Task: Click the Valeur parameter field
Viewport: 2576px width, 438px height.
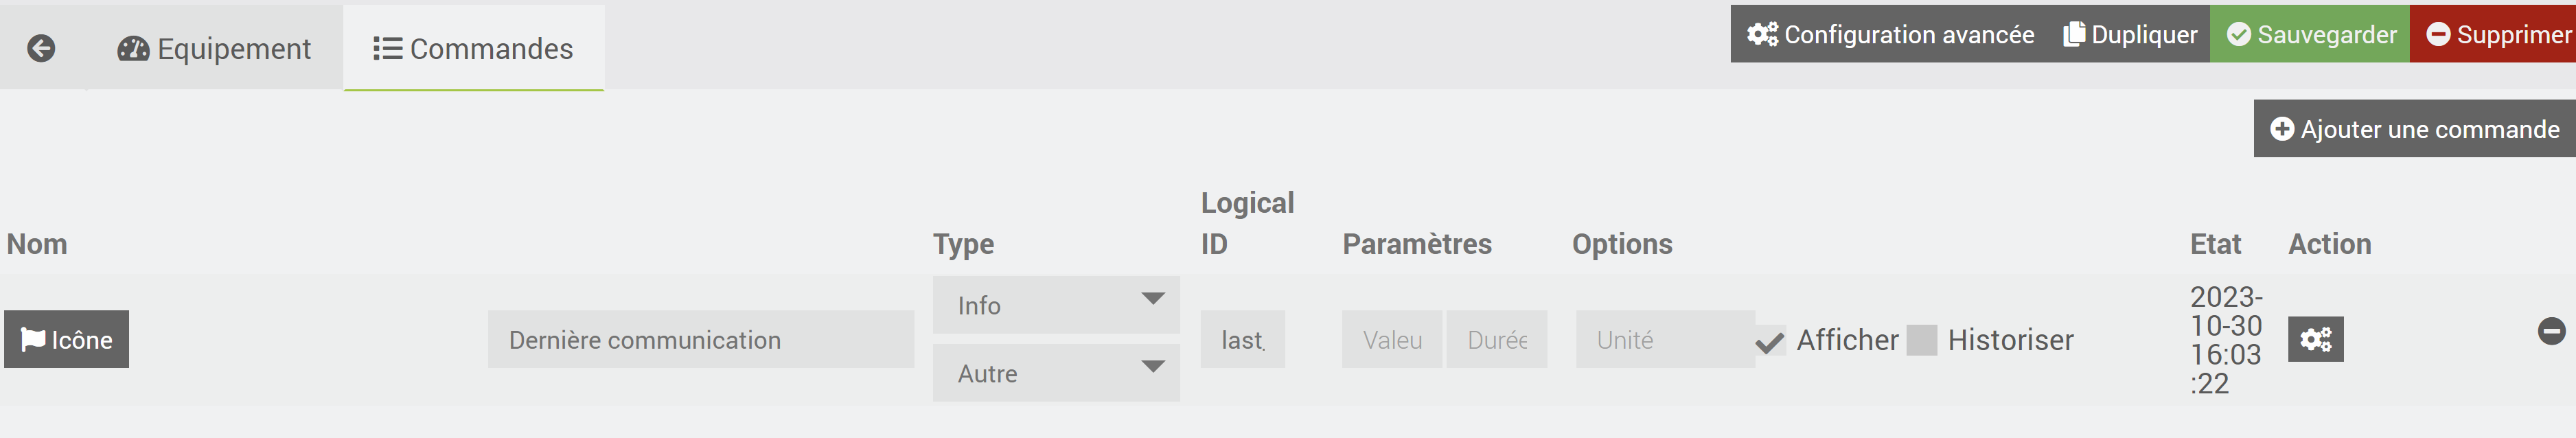Action: pos(1391,340)
